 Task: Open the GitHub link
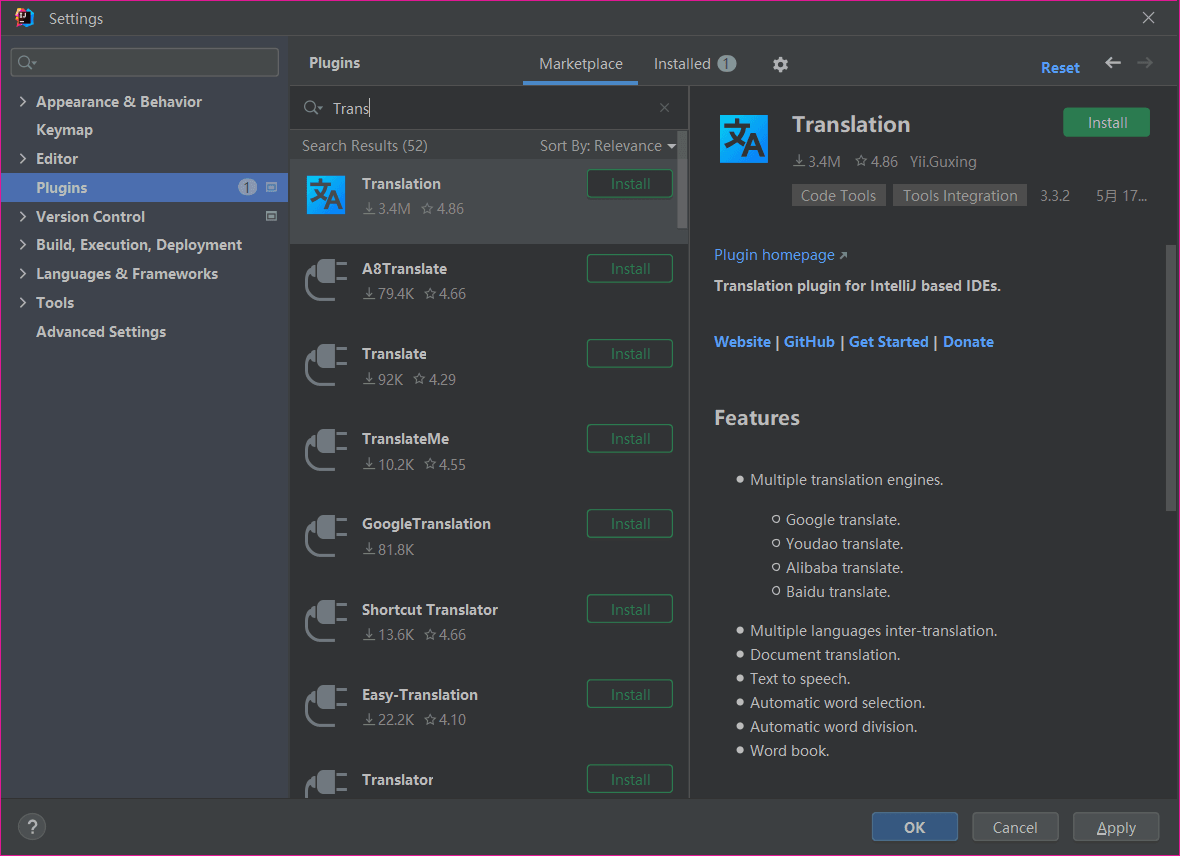point(809,342)
